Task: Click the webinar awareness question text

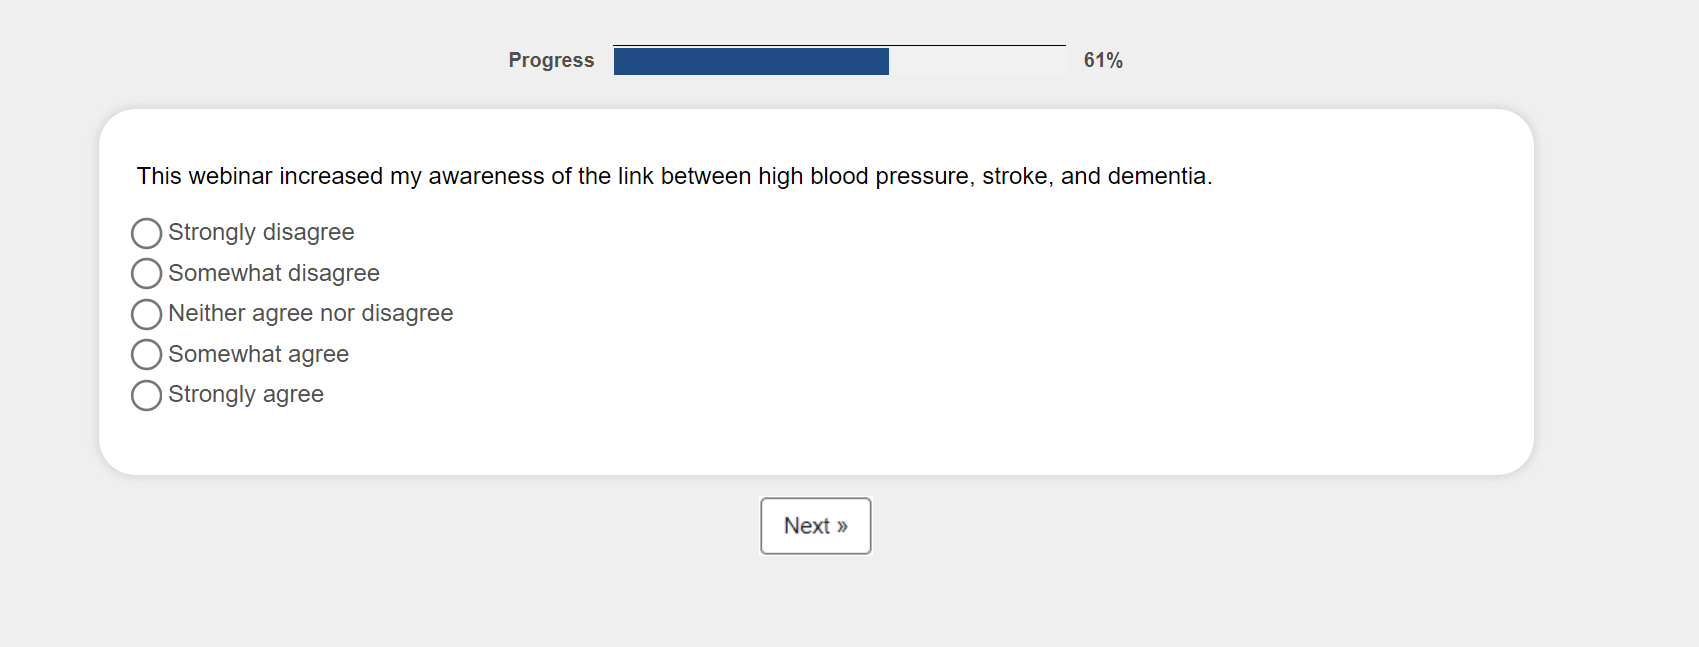Action: [674, 176]
